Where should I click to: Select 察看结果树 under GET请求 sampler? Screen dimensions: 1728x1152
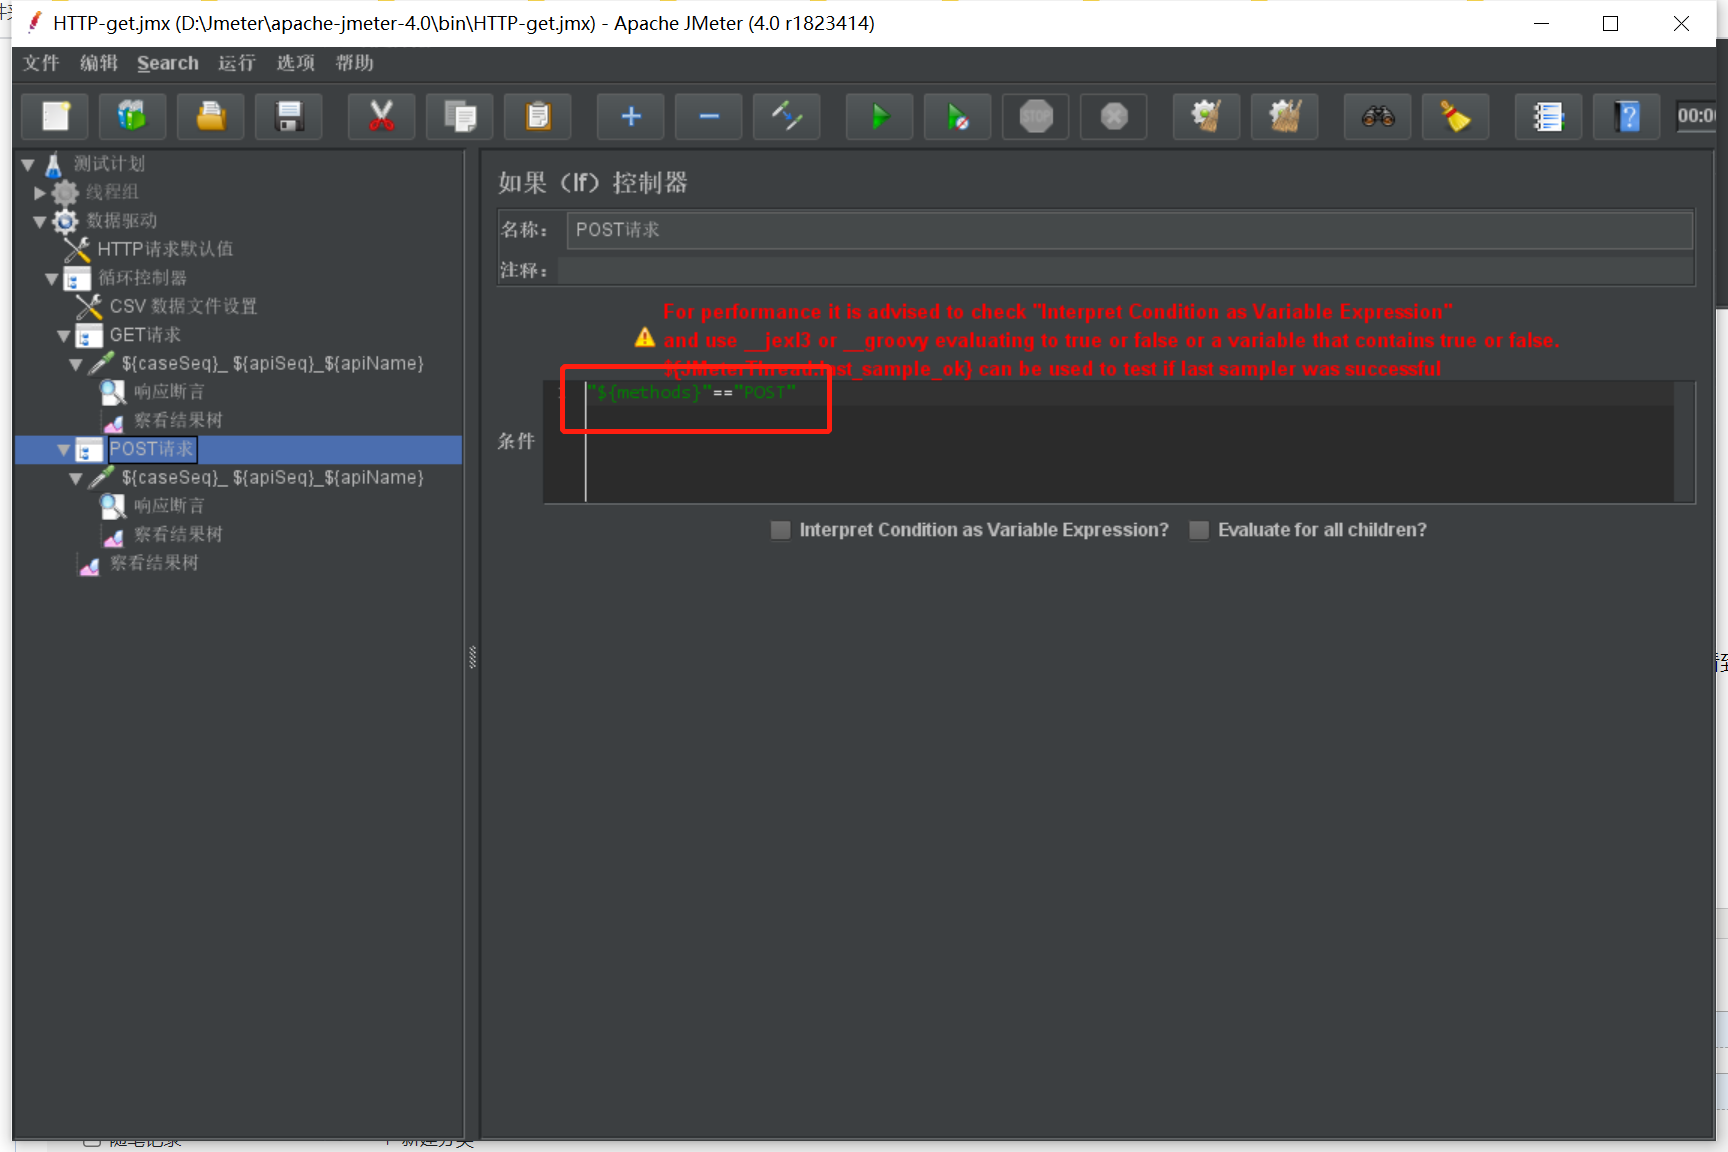[178, 421]
